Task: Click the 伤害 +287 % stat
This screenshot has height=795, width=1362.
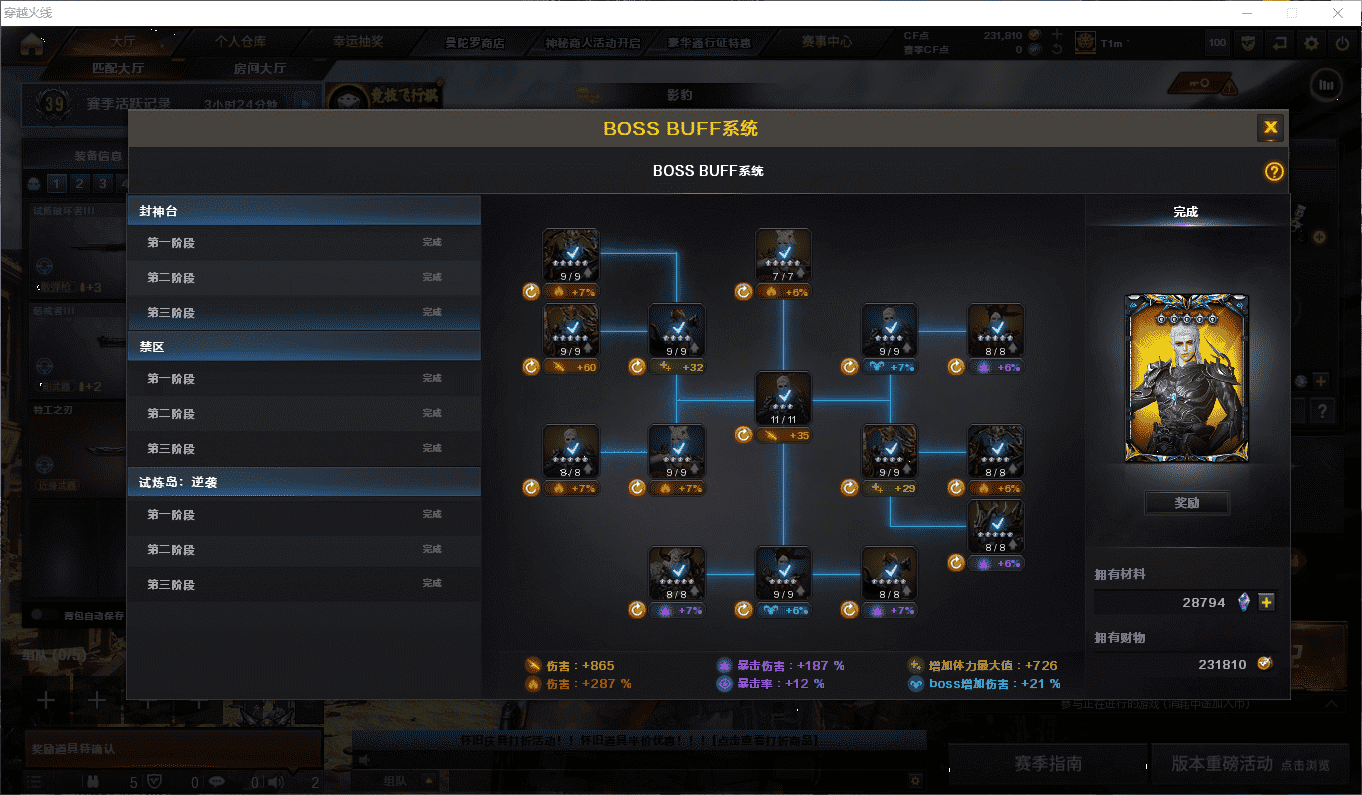Action: click(x=579, y=684)
